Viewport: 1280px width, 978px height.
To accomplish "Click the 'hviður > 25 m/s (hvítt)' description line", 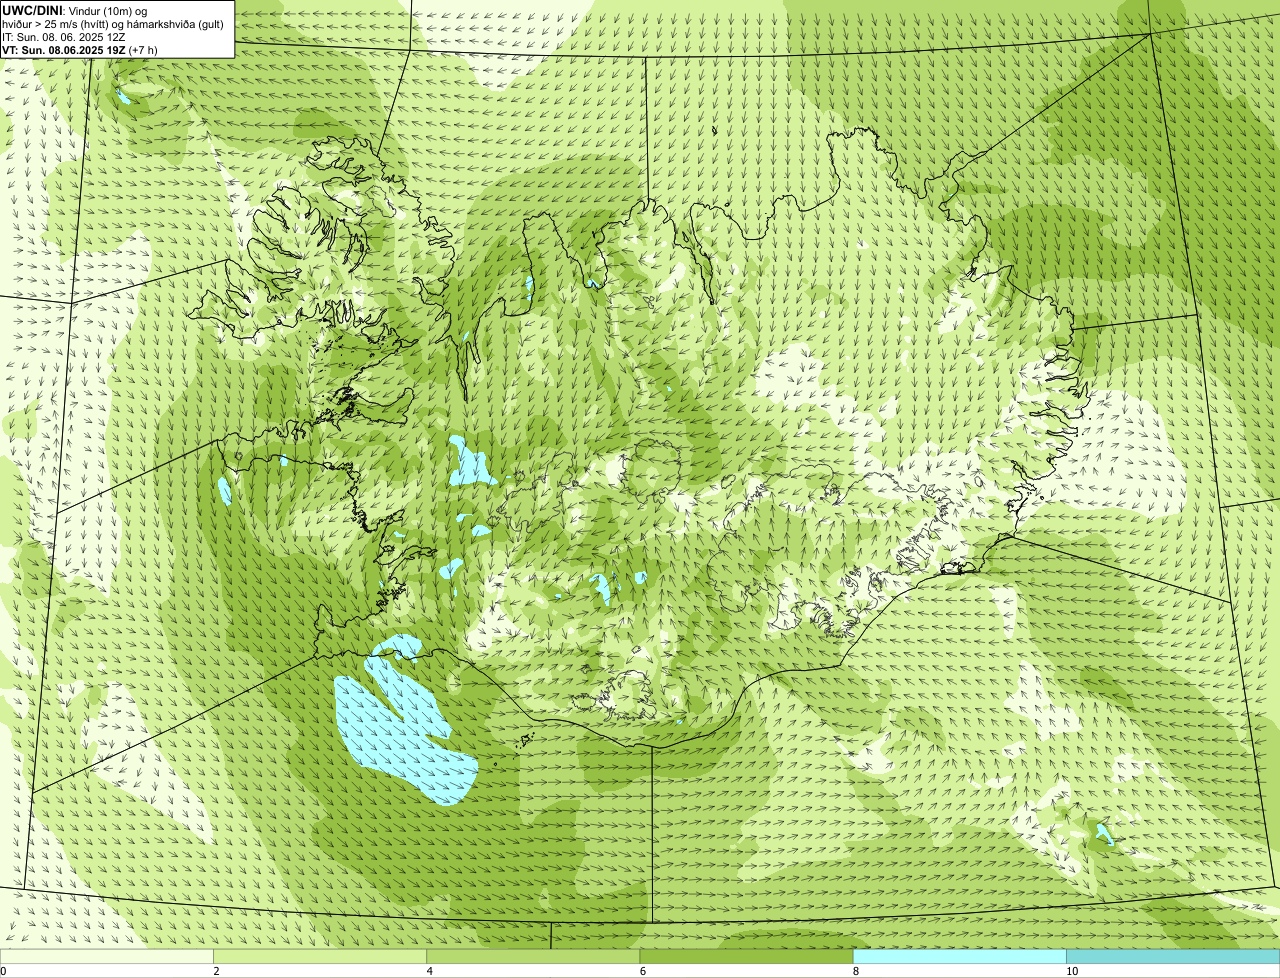I will (111, 23).
